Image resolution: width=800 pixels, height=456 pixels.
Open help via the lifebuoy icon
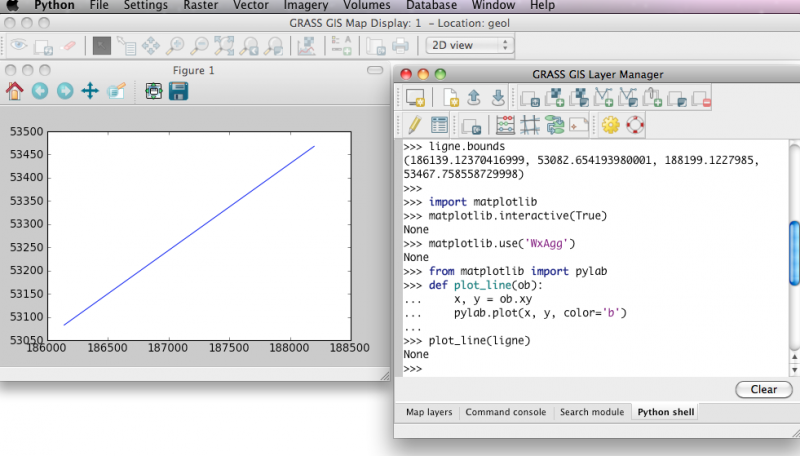coord(635,125)
